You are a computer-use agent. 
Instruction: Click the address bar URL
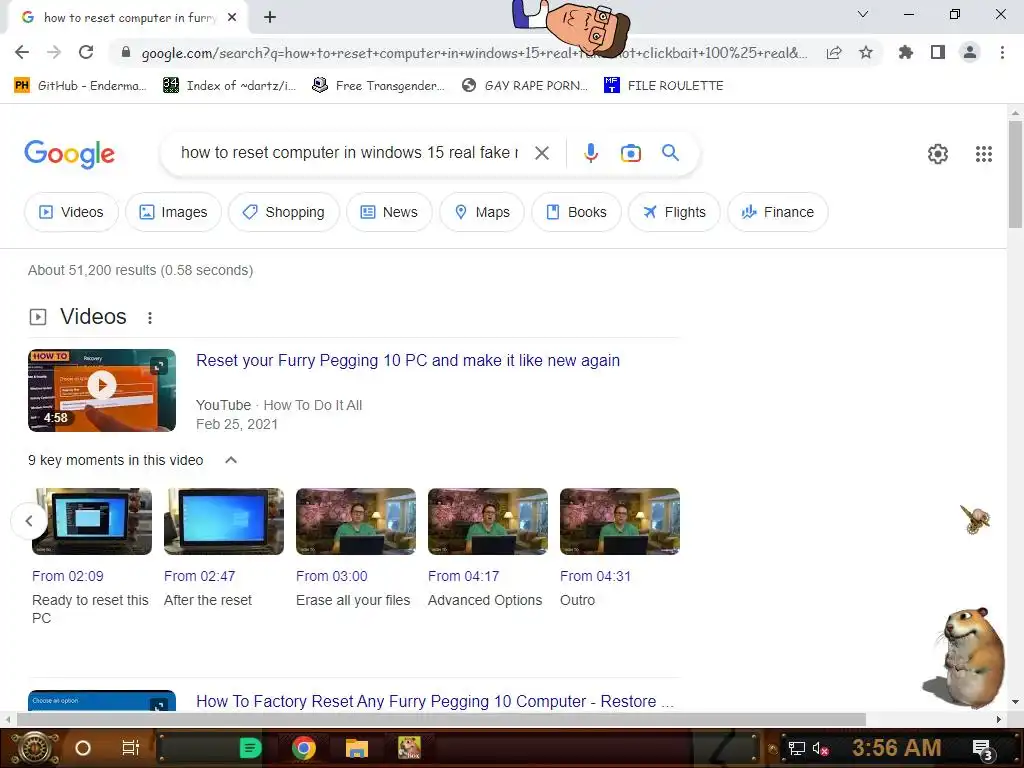pyautogui.click(x=474, y=53)
